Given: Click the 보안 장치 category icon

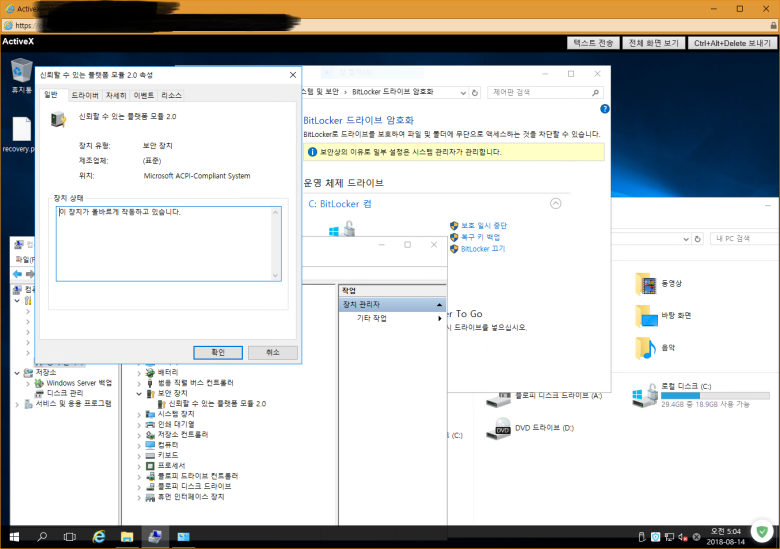Looking at the screenshot, I should coord(150,393).
